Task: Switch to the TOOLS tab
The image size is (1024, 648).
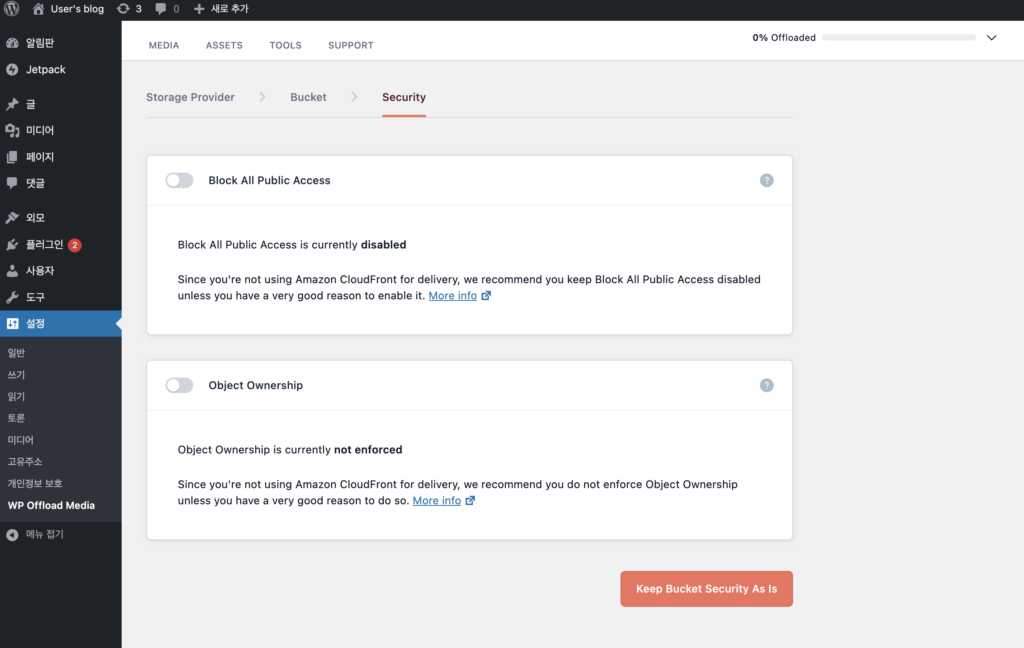Action: click(285, 45)
